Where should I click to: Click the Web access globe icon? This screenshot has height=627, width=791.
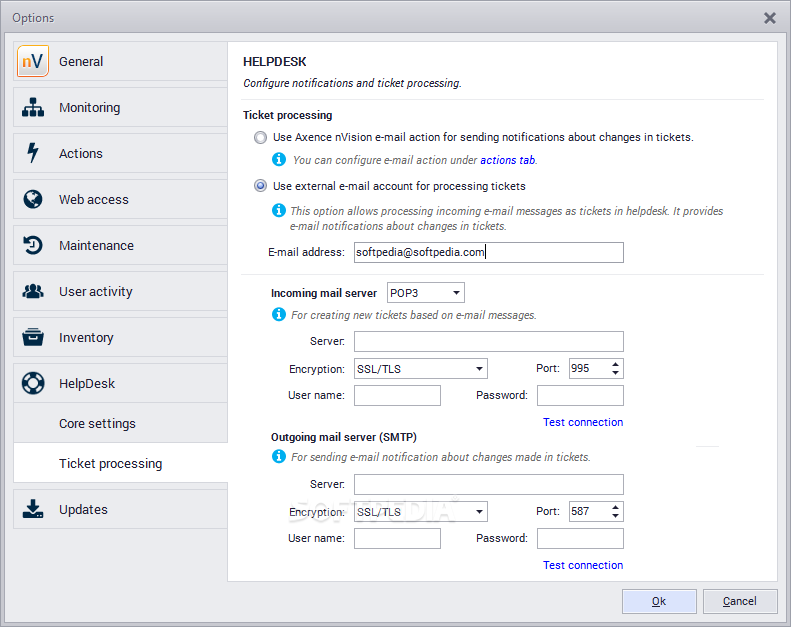pyautogui.click(x=33, y=199)
